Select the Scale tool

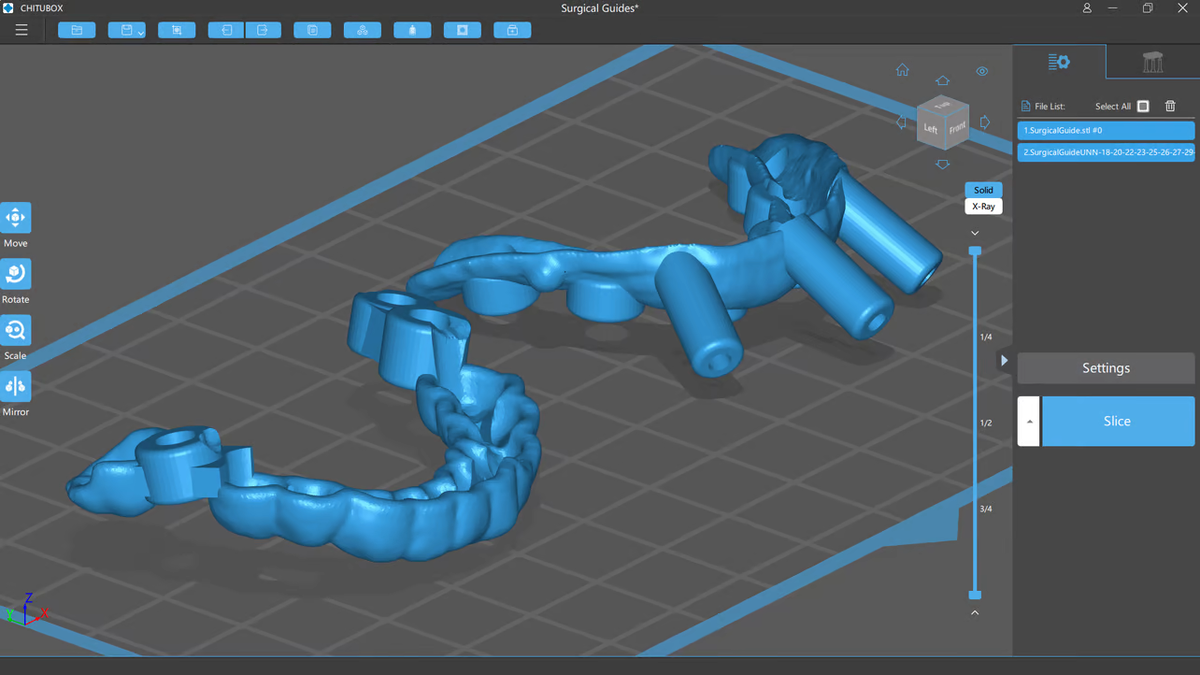click(x=15, y=330)
